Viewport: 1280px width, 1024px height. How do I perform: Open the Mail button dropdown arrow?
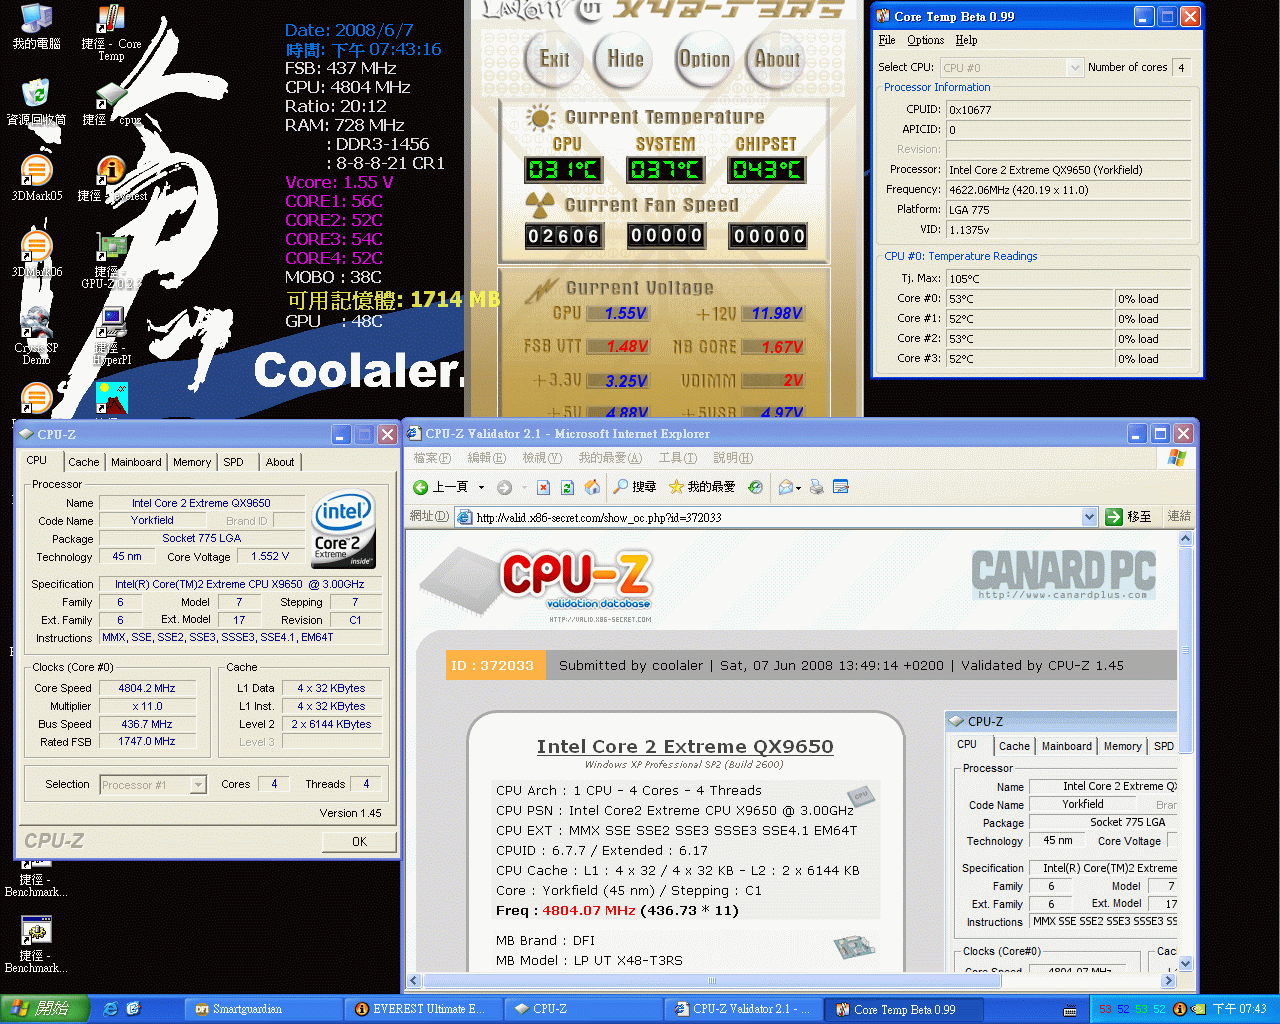click(x=799, y=487)
